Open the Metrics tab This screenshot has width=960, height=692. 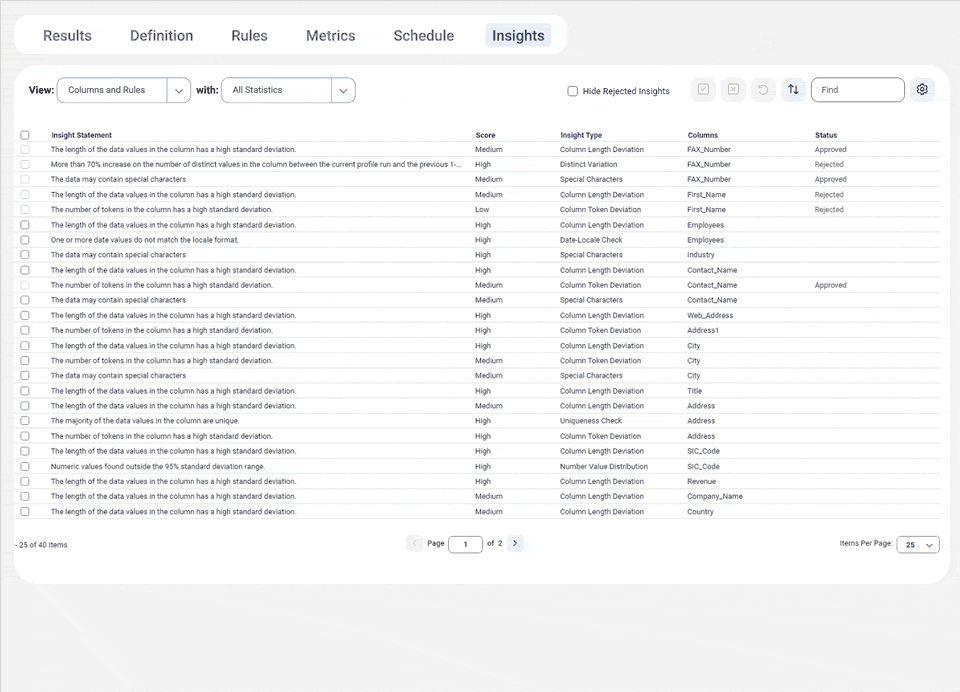coord(330,35)
